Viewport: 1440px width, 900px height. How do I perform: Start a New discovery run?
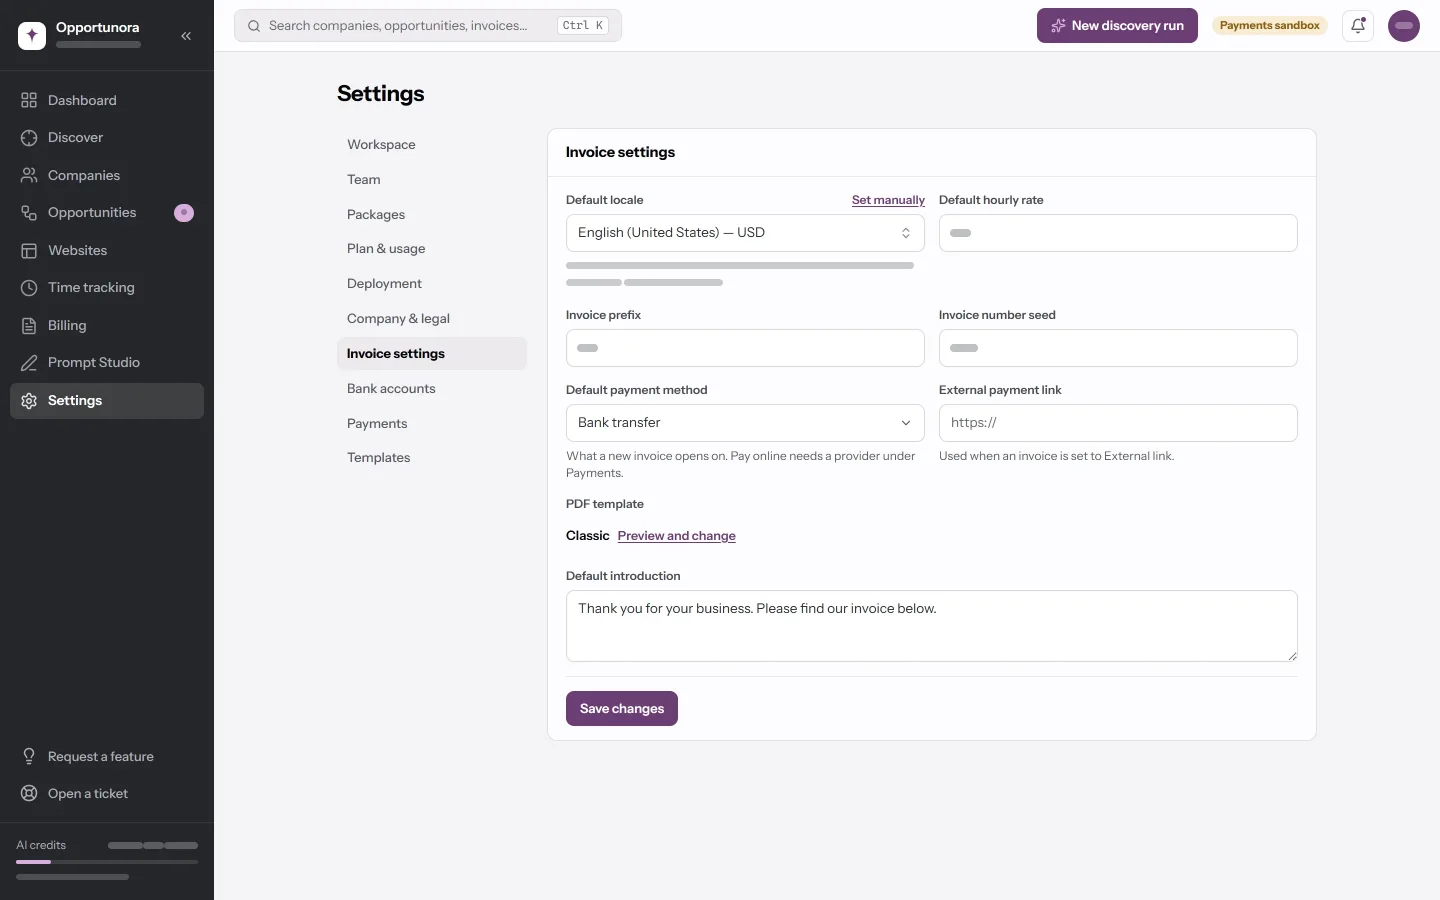pyautogui.click(x=1117, y=26)
